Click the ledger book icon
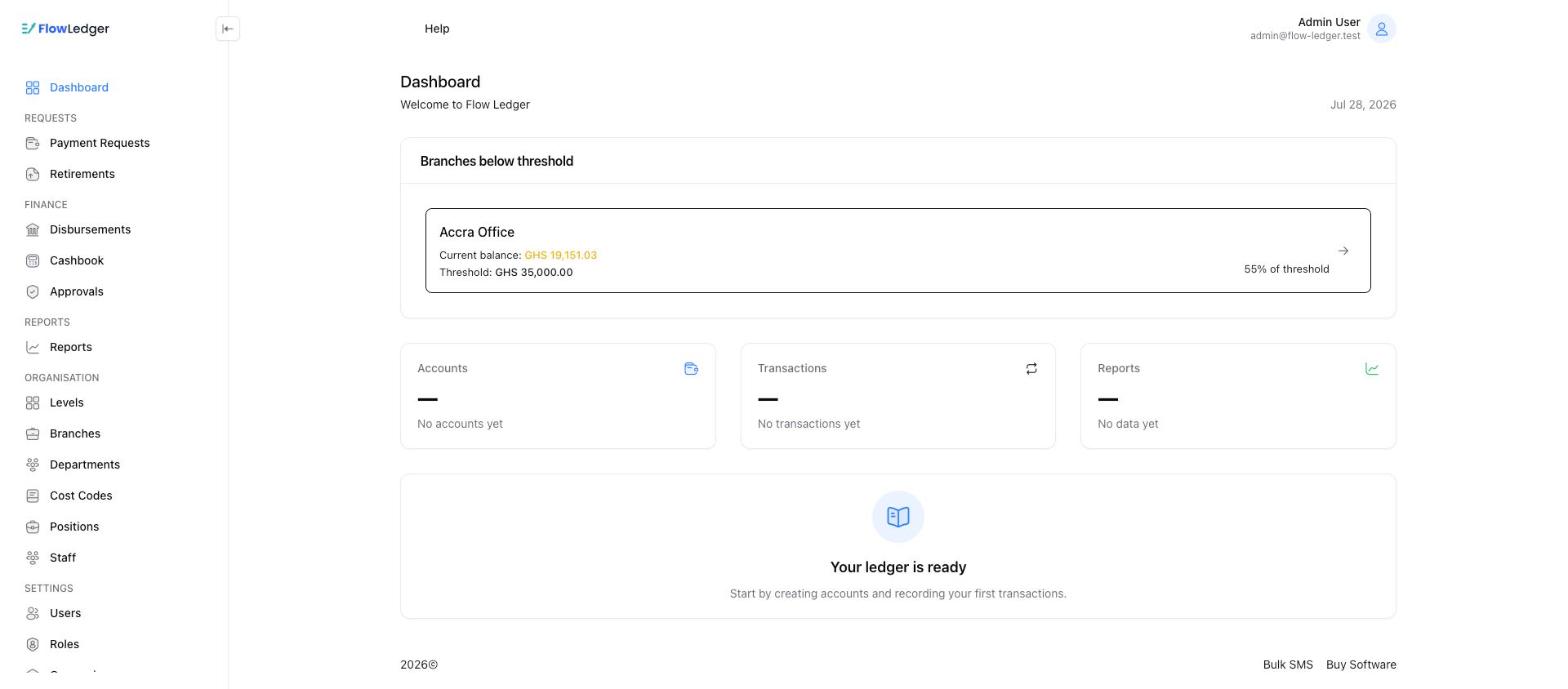Viewport: 1568px width, 689px height. [898, 517]
